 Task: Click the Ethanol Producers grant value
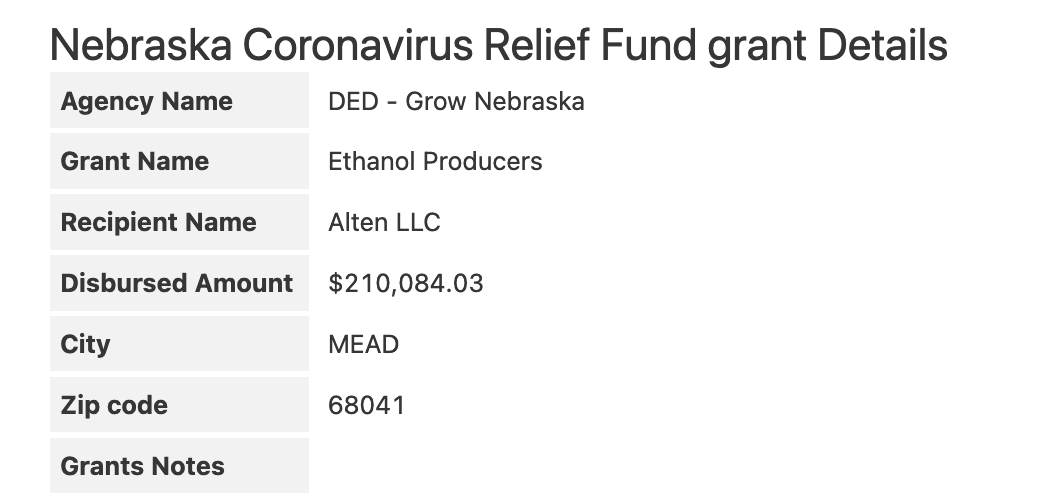(435, 161)
